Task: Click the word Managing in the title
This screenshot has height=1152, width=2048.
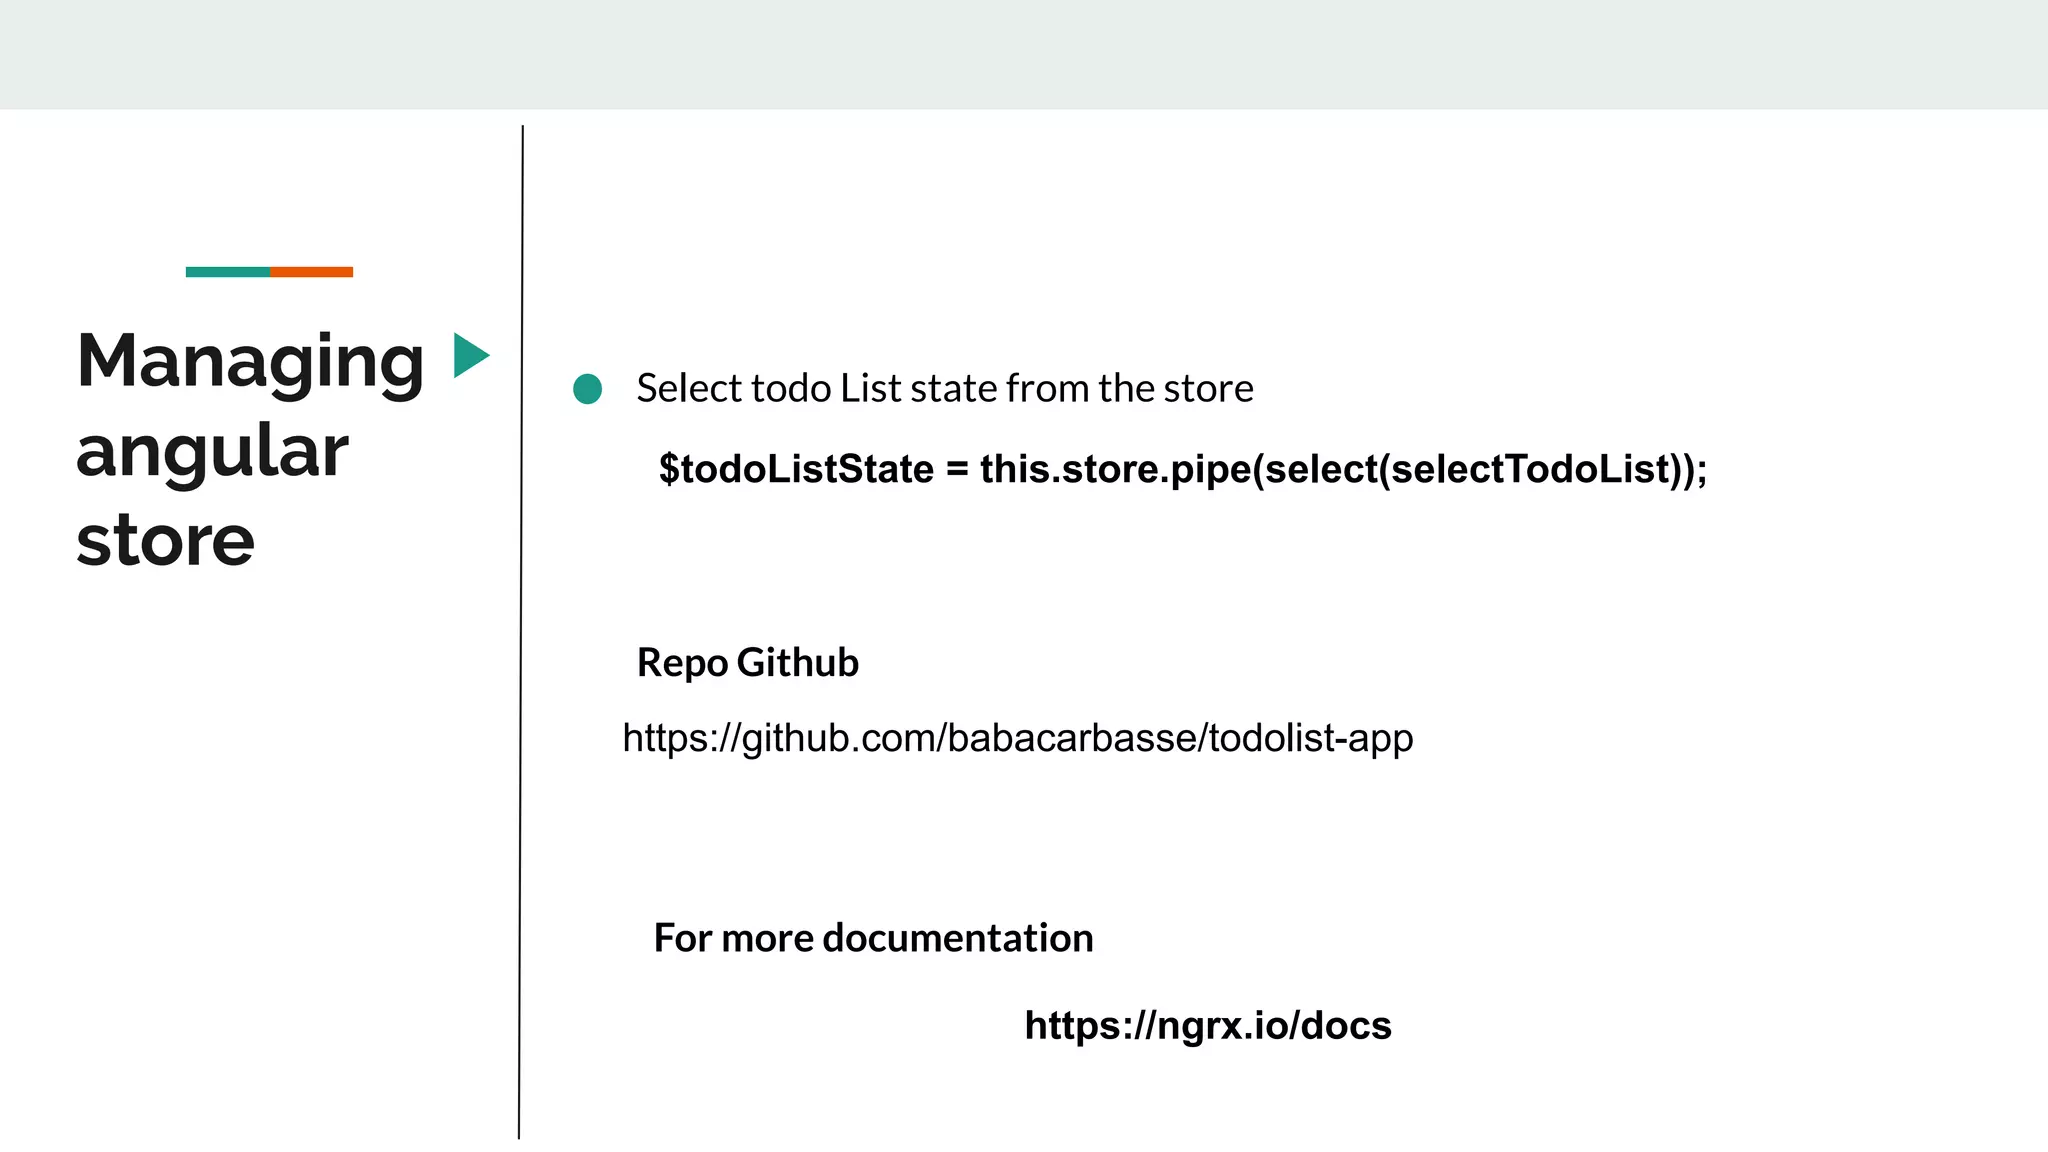Action: click(250, 361)
